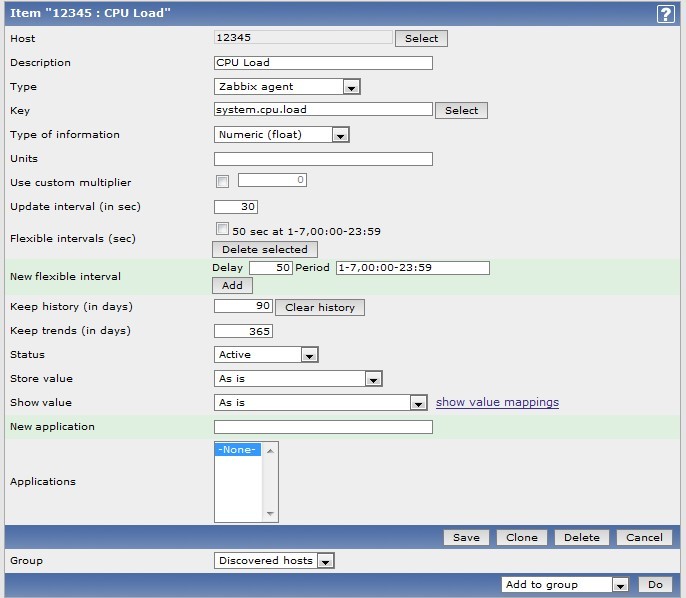The height and width of the screenshot is (598, 686).
Task: Click the Delay input field
Action: click(271, 268)
